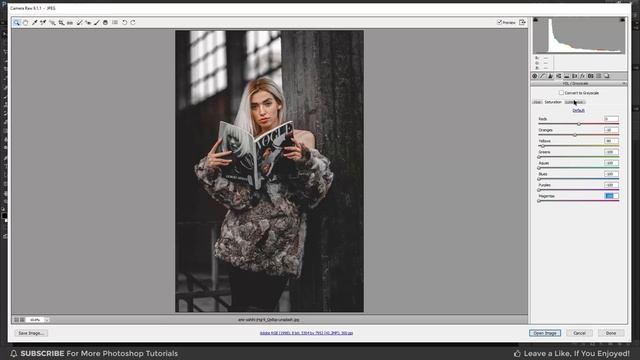
Task: Open the Tone Curve panel icon
Action: point(542,76)
